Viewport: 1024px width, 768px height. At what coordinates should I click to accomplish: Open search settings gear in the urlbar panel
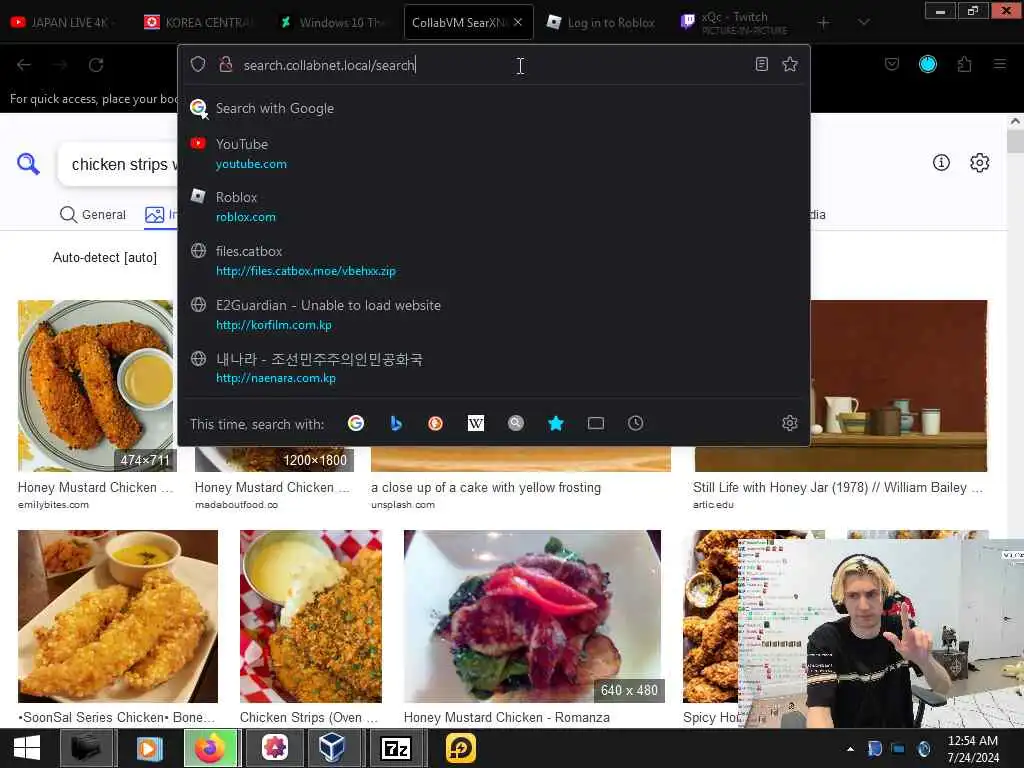[790, 423]
